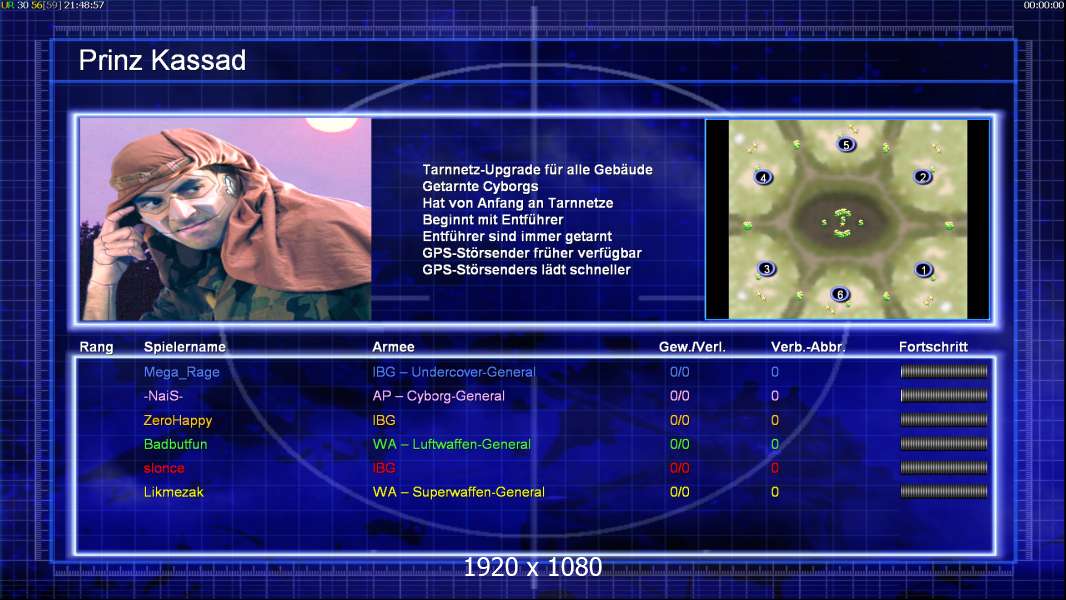Click 'Entführer sind immer getarnt' line

(517, 236)
